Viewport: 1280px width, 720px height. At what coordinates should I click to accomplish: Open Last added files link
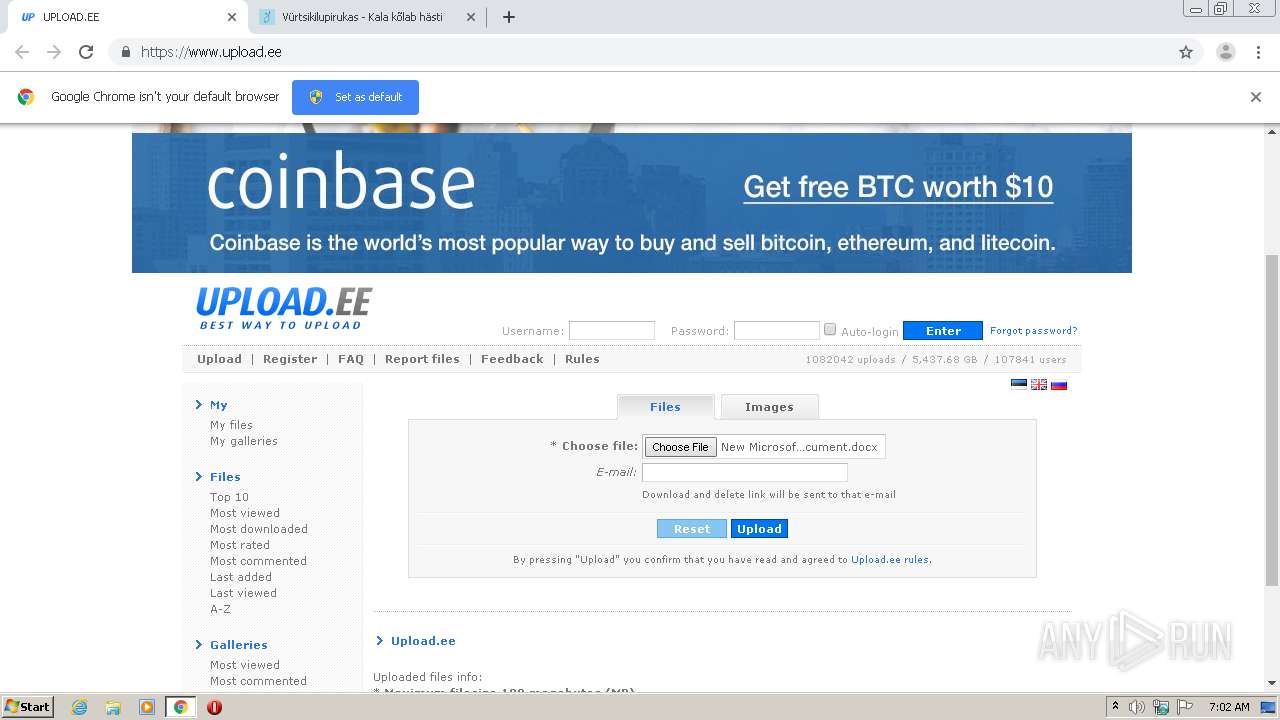pyautogui.click(x=241, y=577)
